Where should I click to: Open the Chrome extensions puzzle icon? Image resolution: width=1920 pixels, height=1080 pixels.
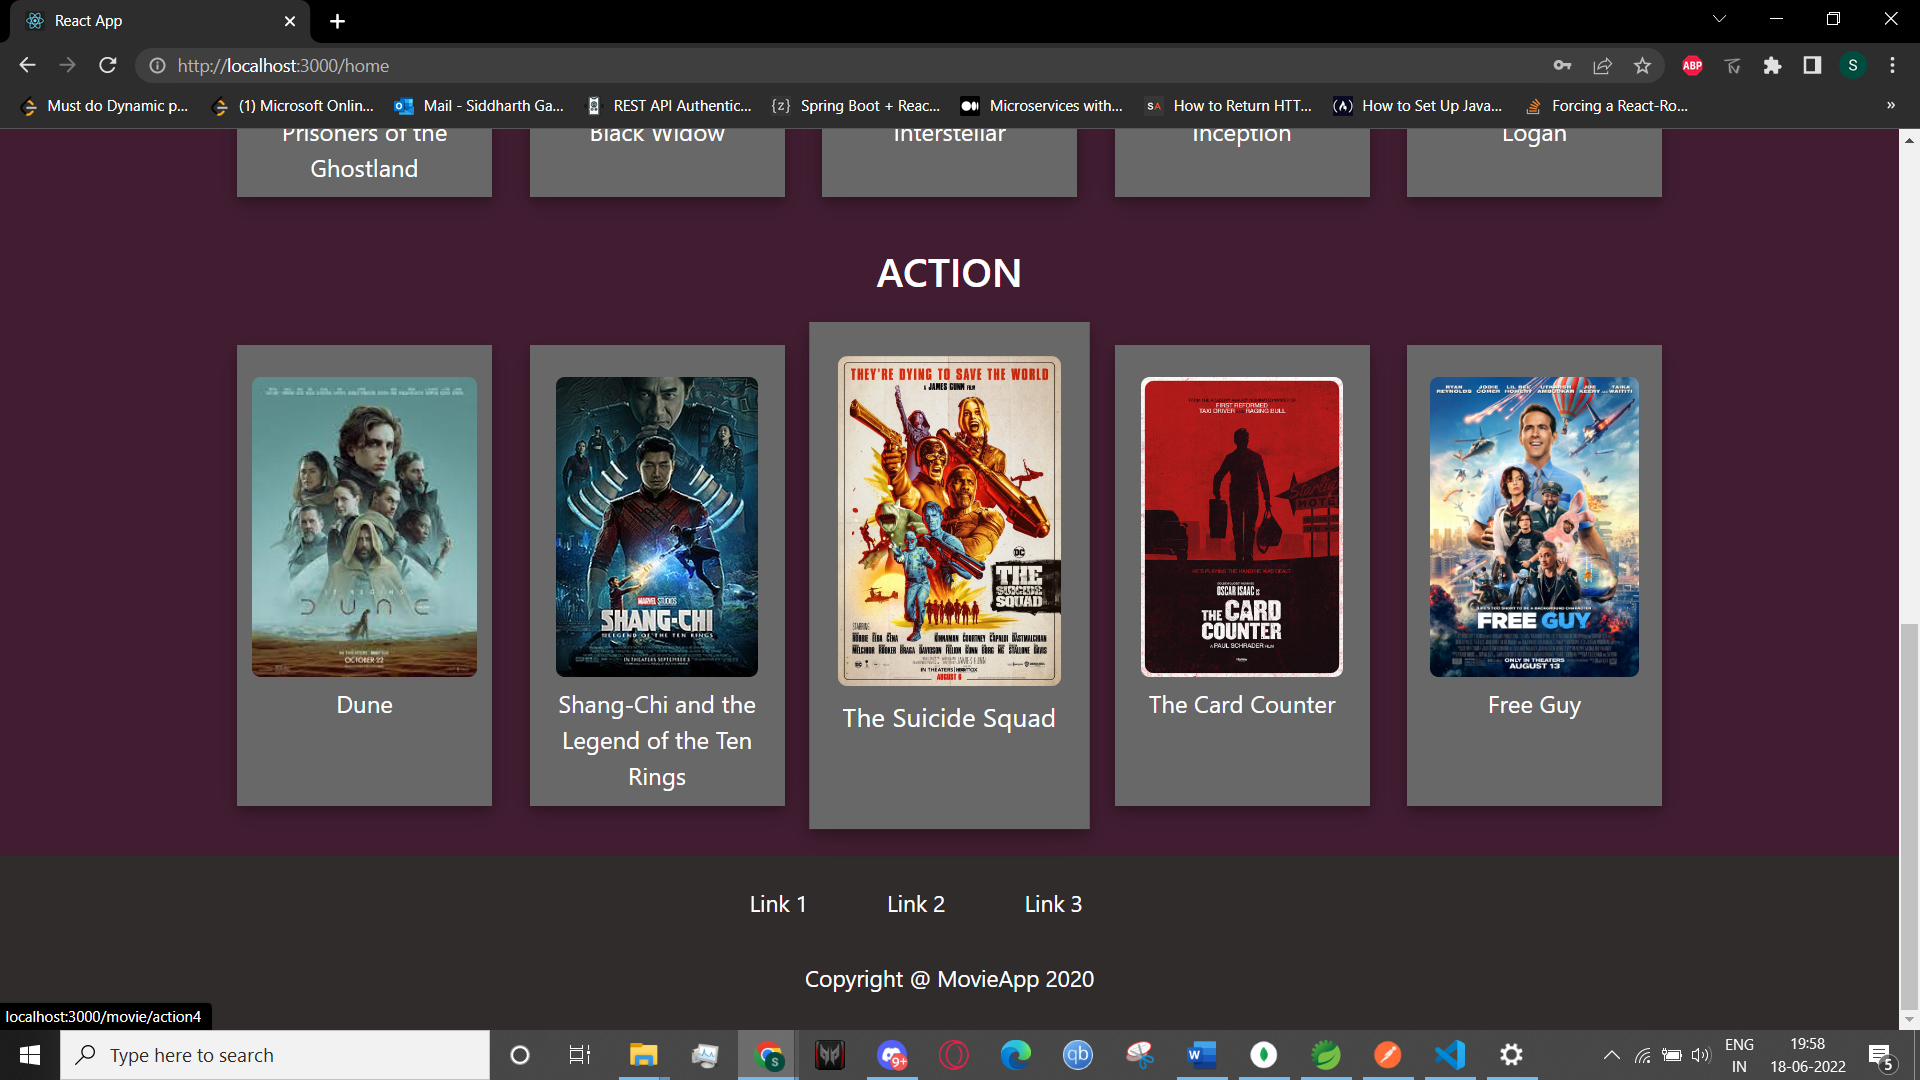[x=1773, y=65]
